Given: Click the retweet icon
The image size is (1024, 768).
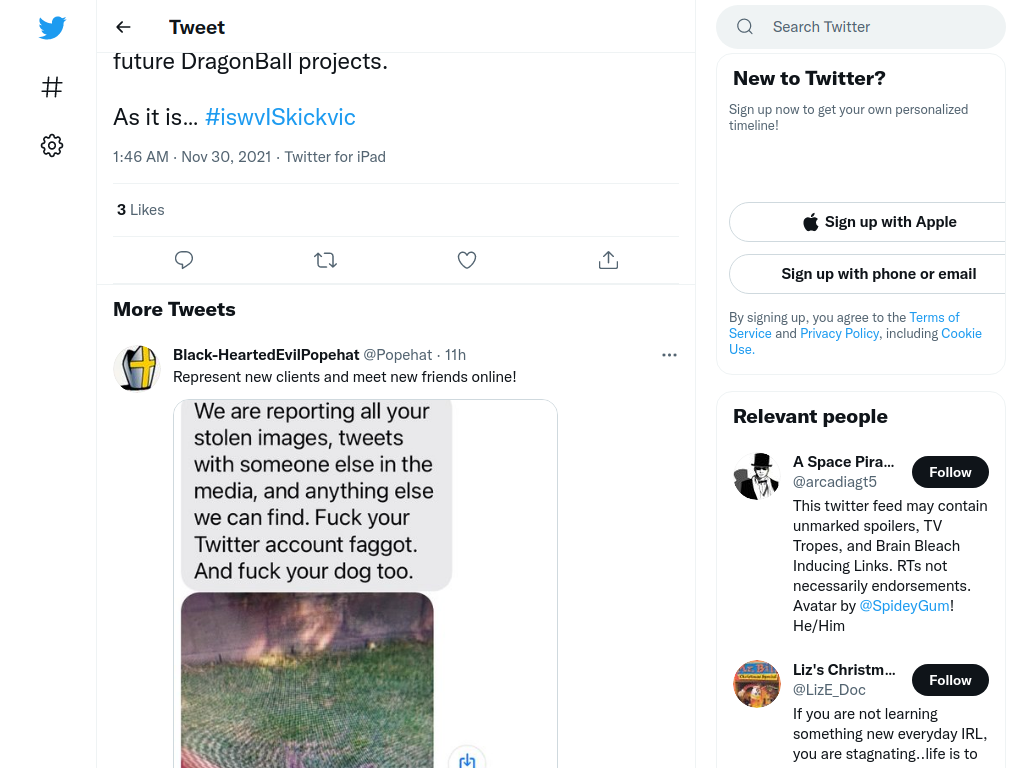Looking at the screenshot, I should [325, 261].
